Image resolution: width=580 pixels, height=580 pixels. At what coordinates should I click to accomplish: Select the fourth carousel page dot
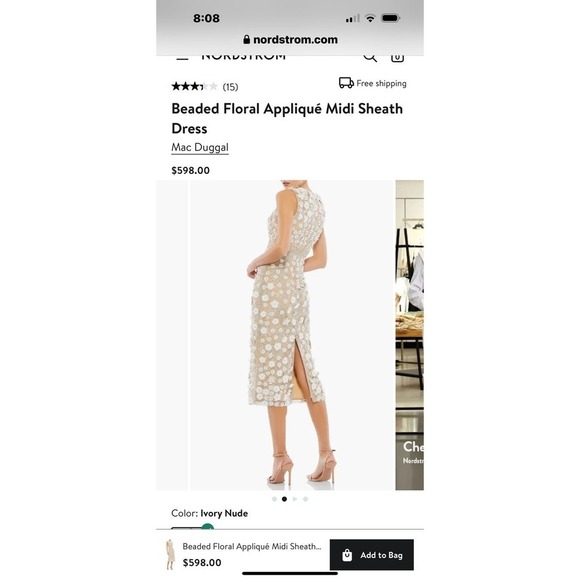(x=306, y=499)
